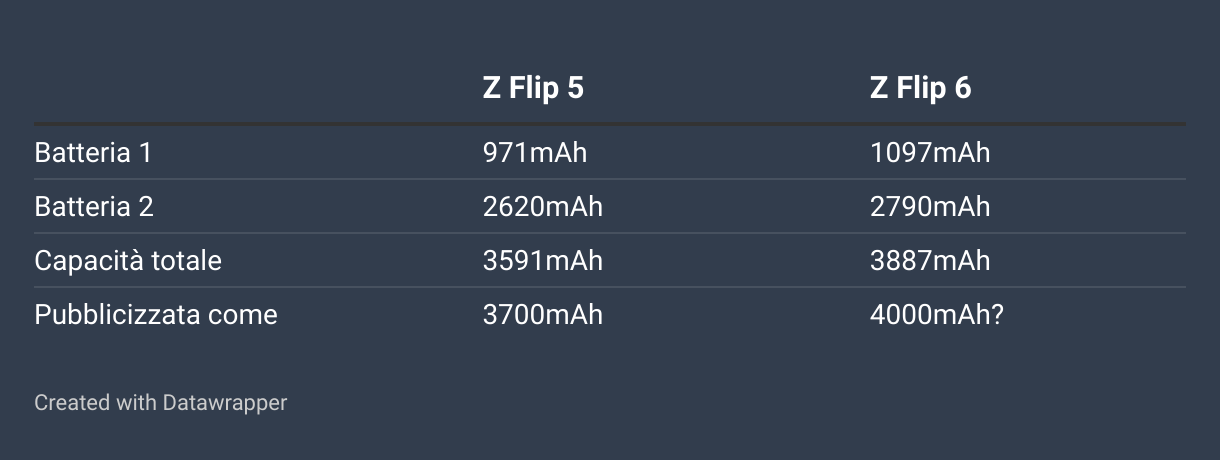
Task: Click the Capacità totale row label
Action: [x=128, y=261]
